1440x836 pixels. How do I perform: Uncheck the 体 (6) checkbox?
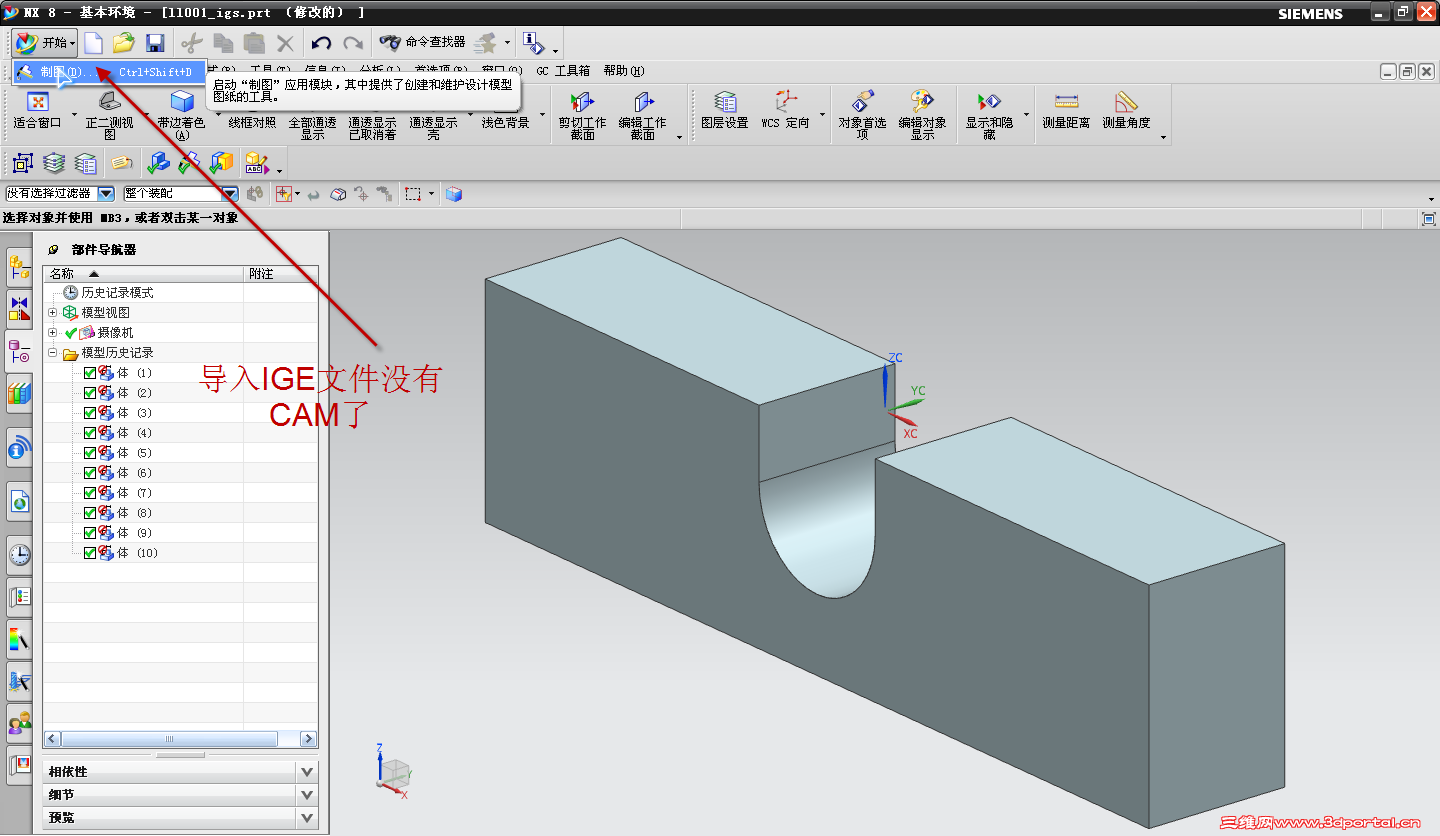coord(90,473)
